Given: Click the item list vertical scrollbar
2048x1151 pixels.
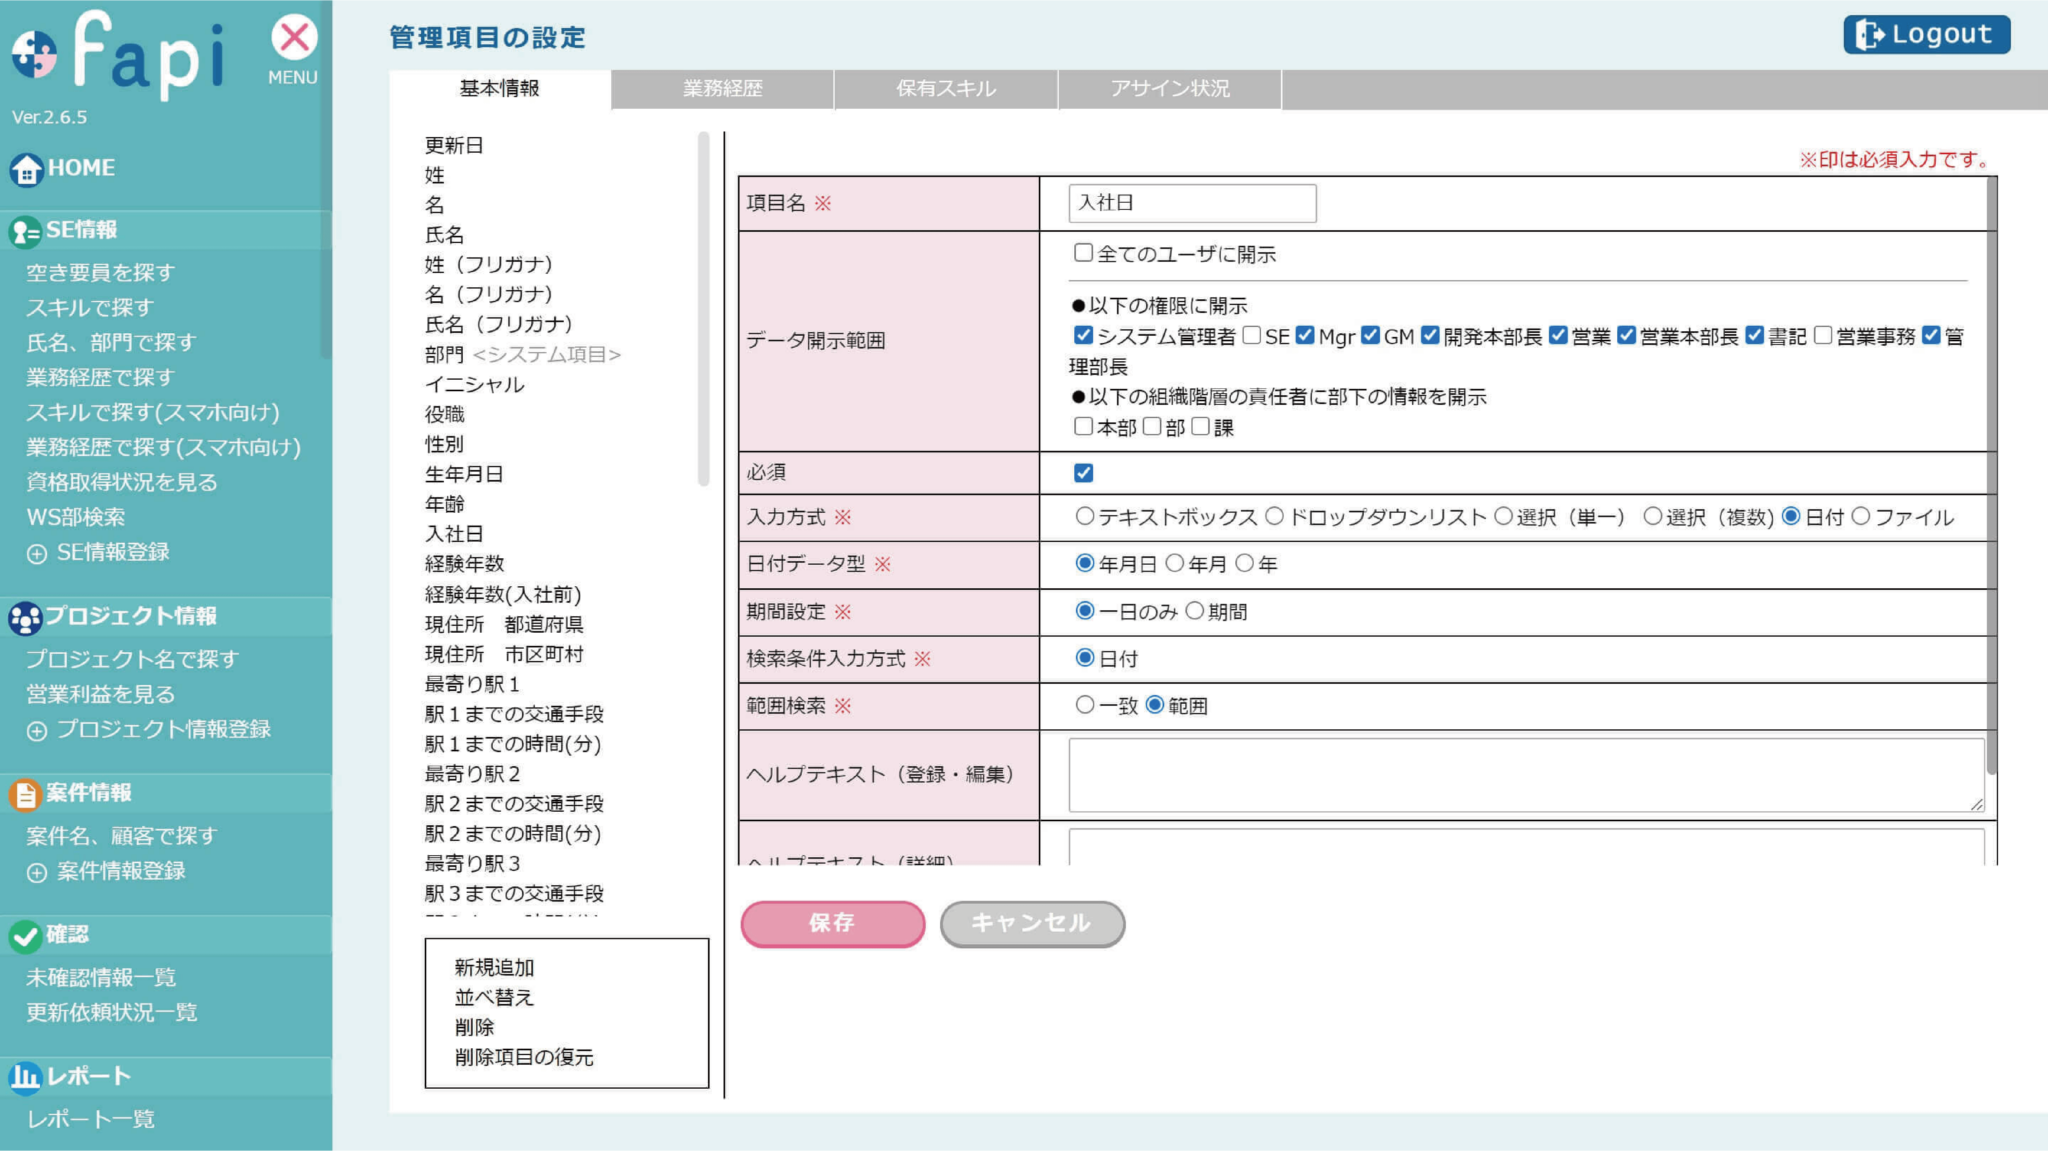Looking at the screenshot, I should click(x=703, y=310).
